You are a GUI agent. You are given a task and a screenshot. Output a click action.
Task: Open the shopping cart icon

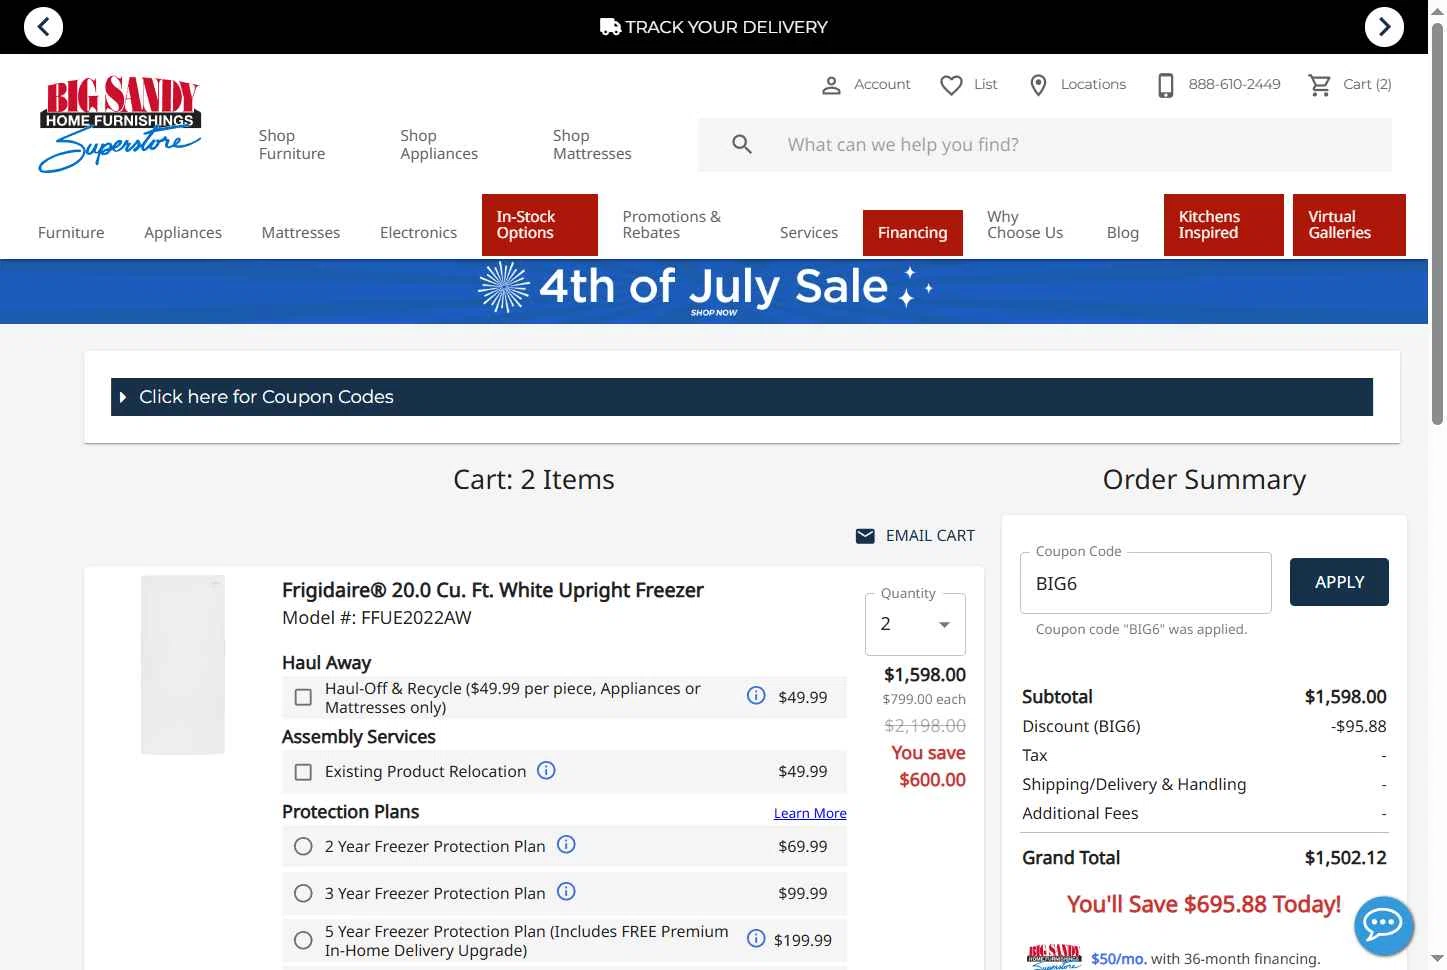[1320, 85]
